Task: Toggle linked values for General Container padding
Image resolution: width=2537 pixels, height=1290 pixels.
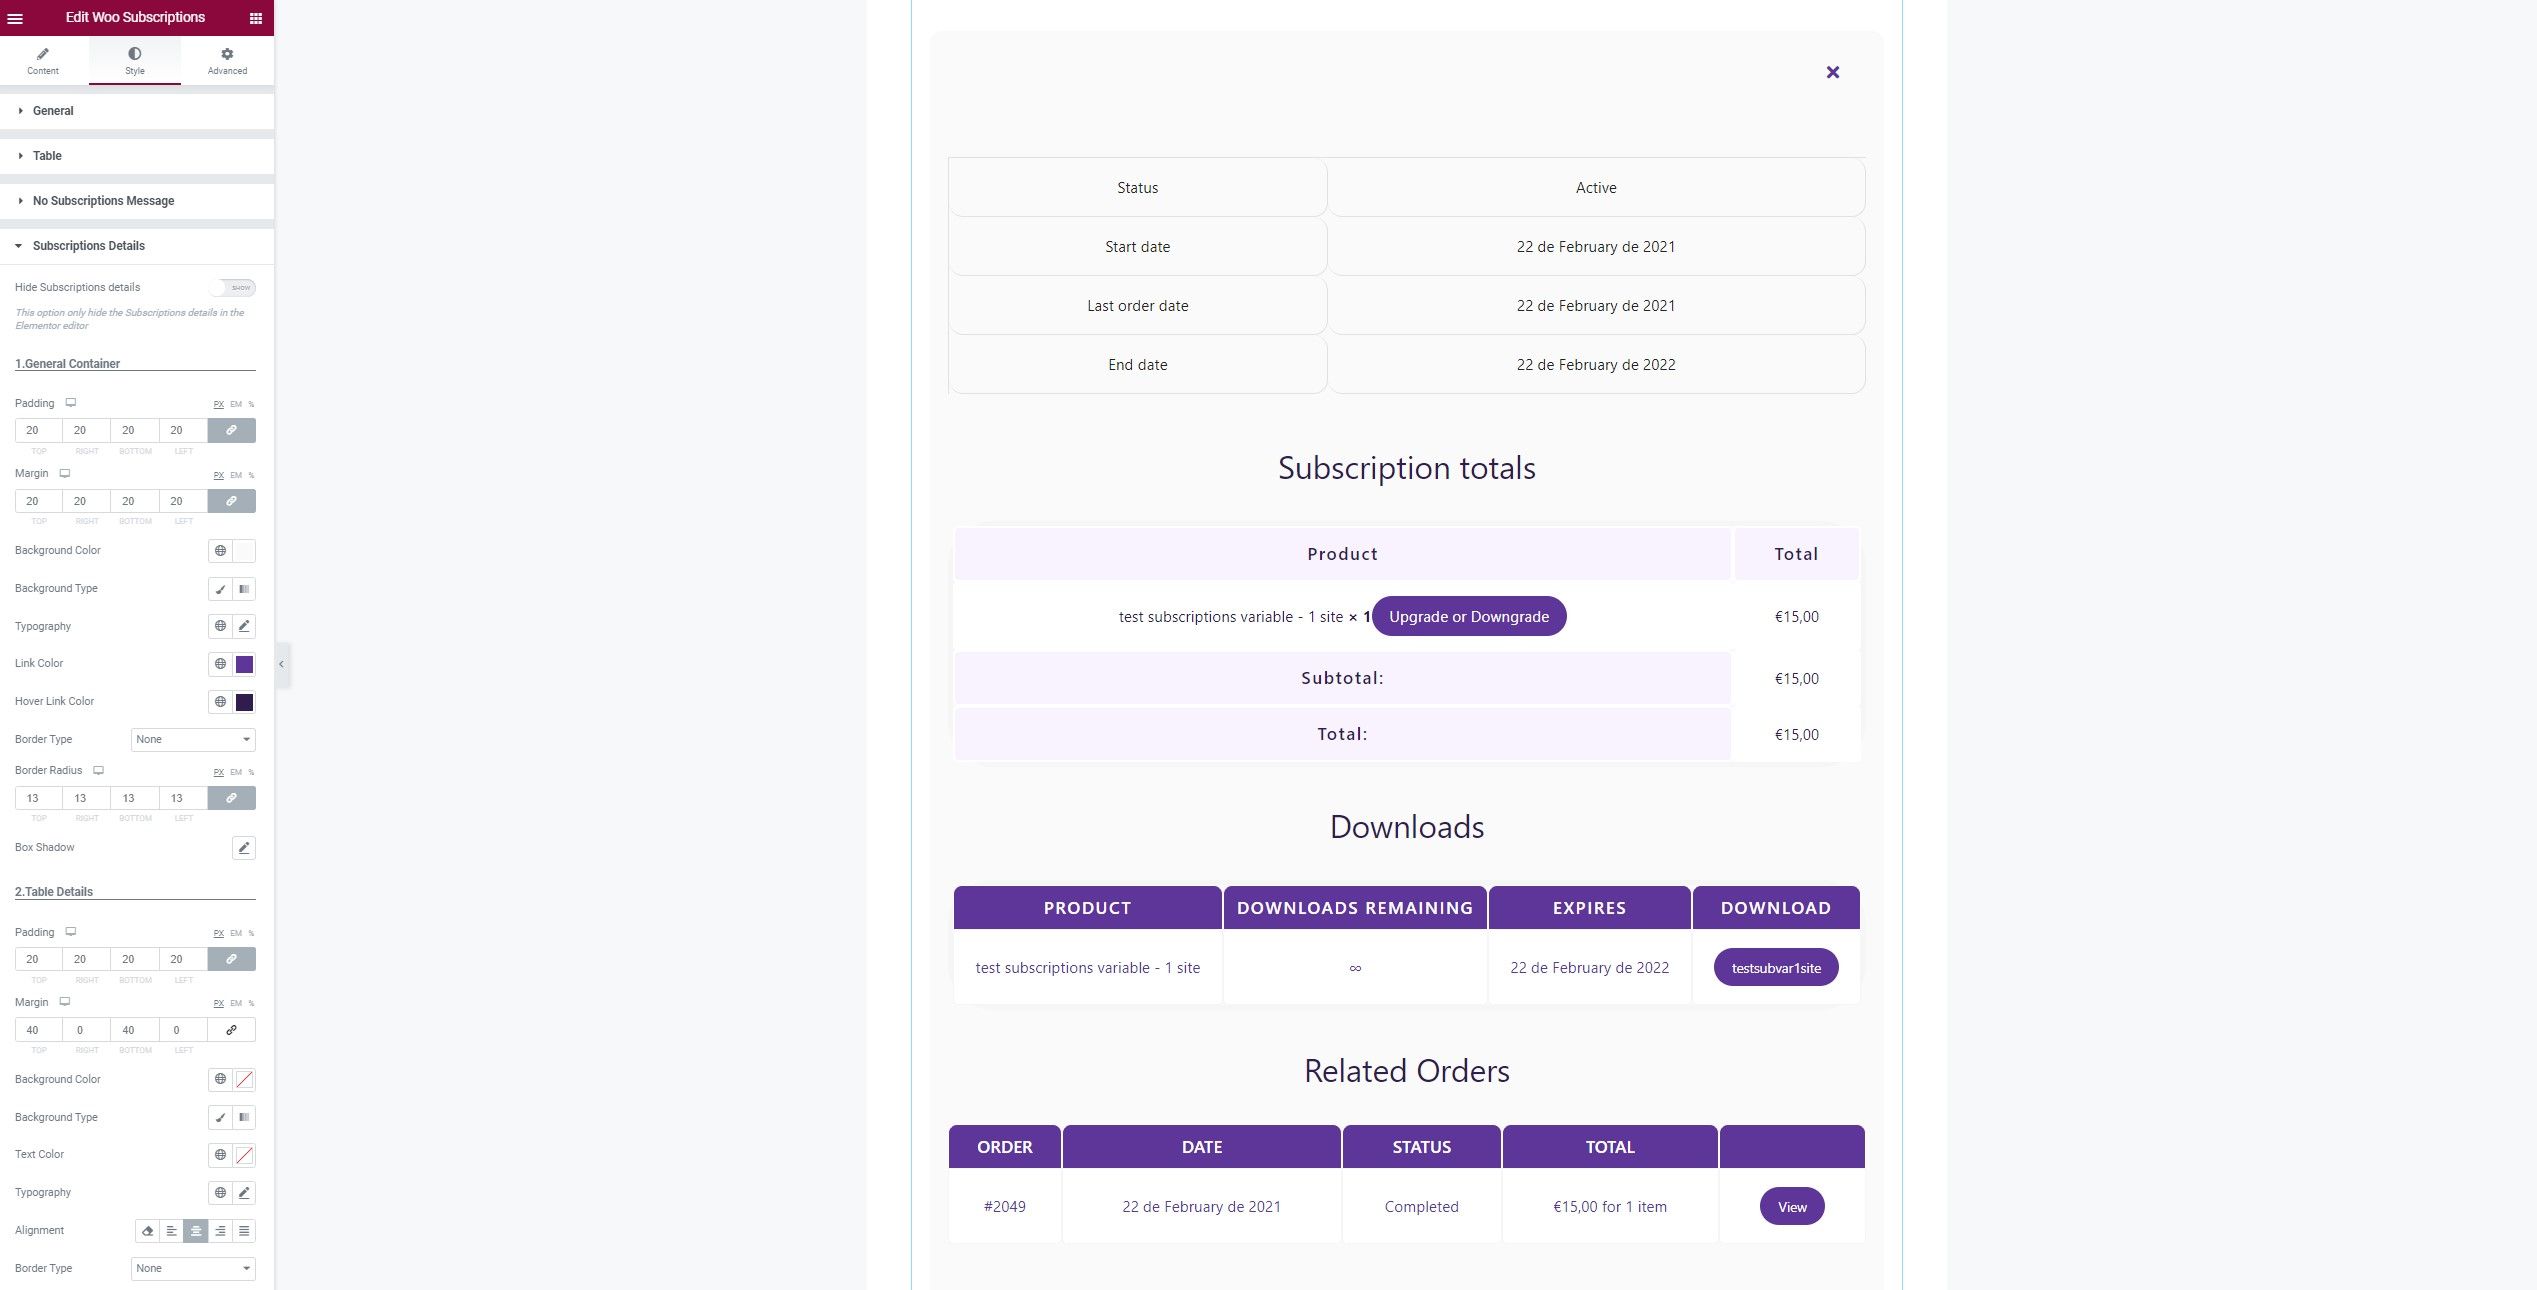Action: coord(232,431)
